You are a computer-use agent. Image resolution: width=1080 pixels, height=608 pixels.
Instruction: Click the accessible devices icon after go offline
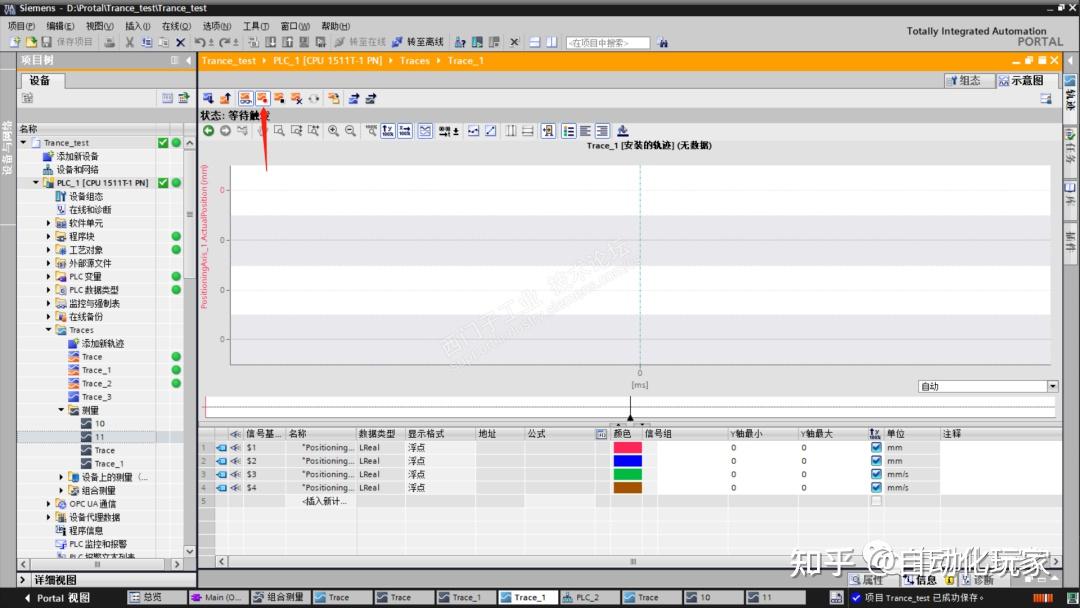click(x=460, y=42)
